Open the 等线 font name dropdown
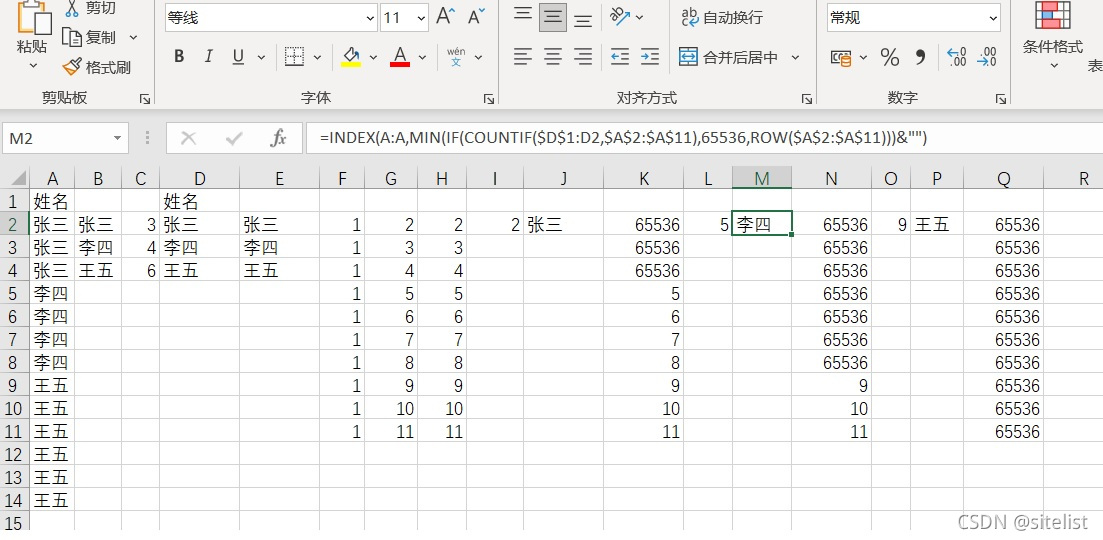Screen dimensions: 1103x540 click(x=370, y=18)
